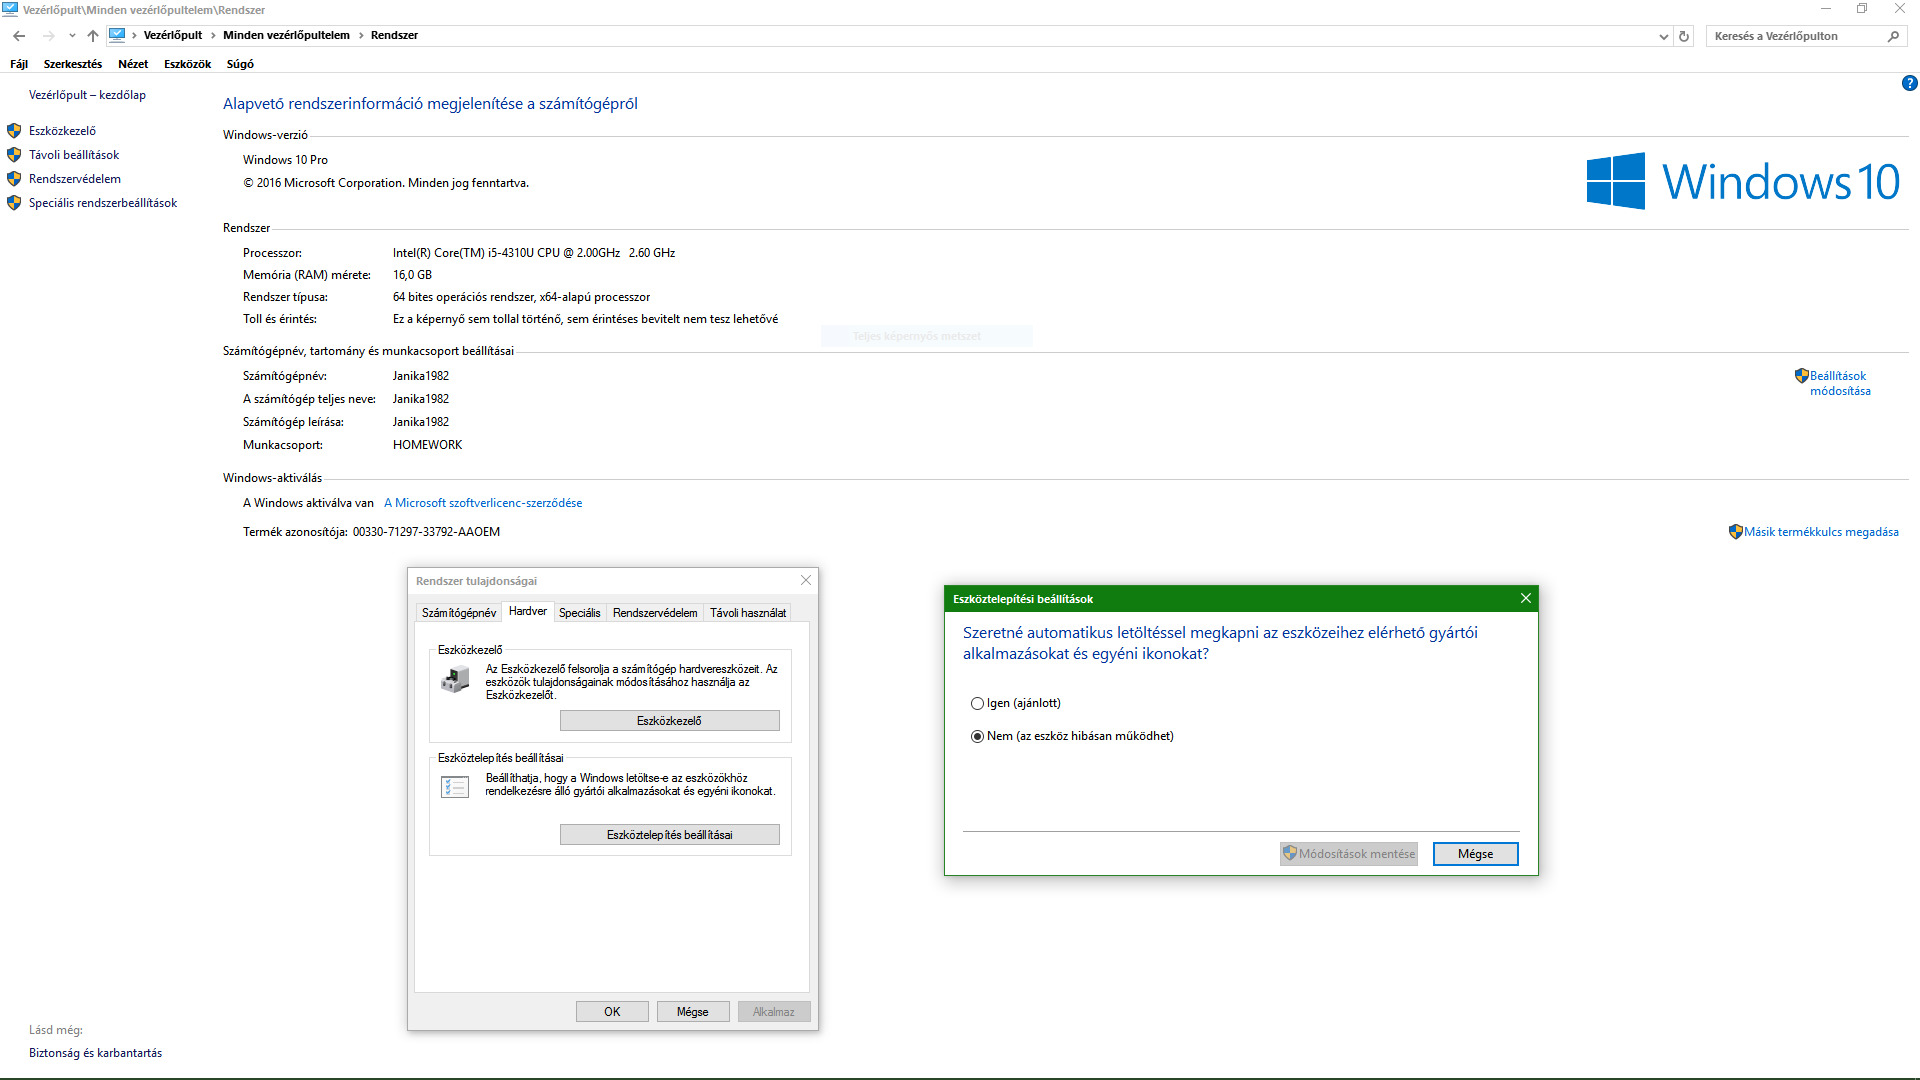Click the shield icon beside Speciális rendszerbeállítások
The width and height of the screenshot is (1920, 1080).
(x=14, y=203)
